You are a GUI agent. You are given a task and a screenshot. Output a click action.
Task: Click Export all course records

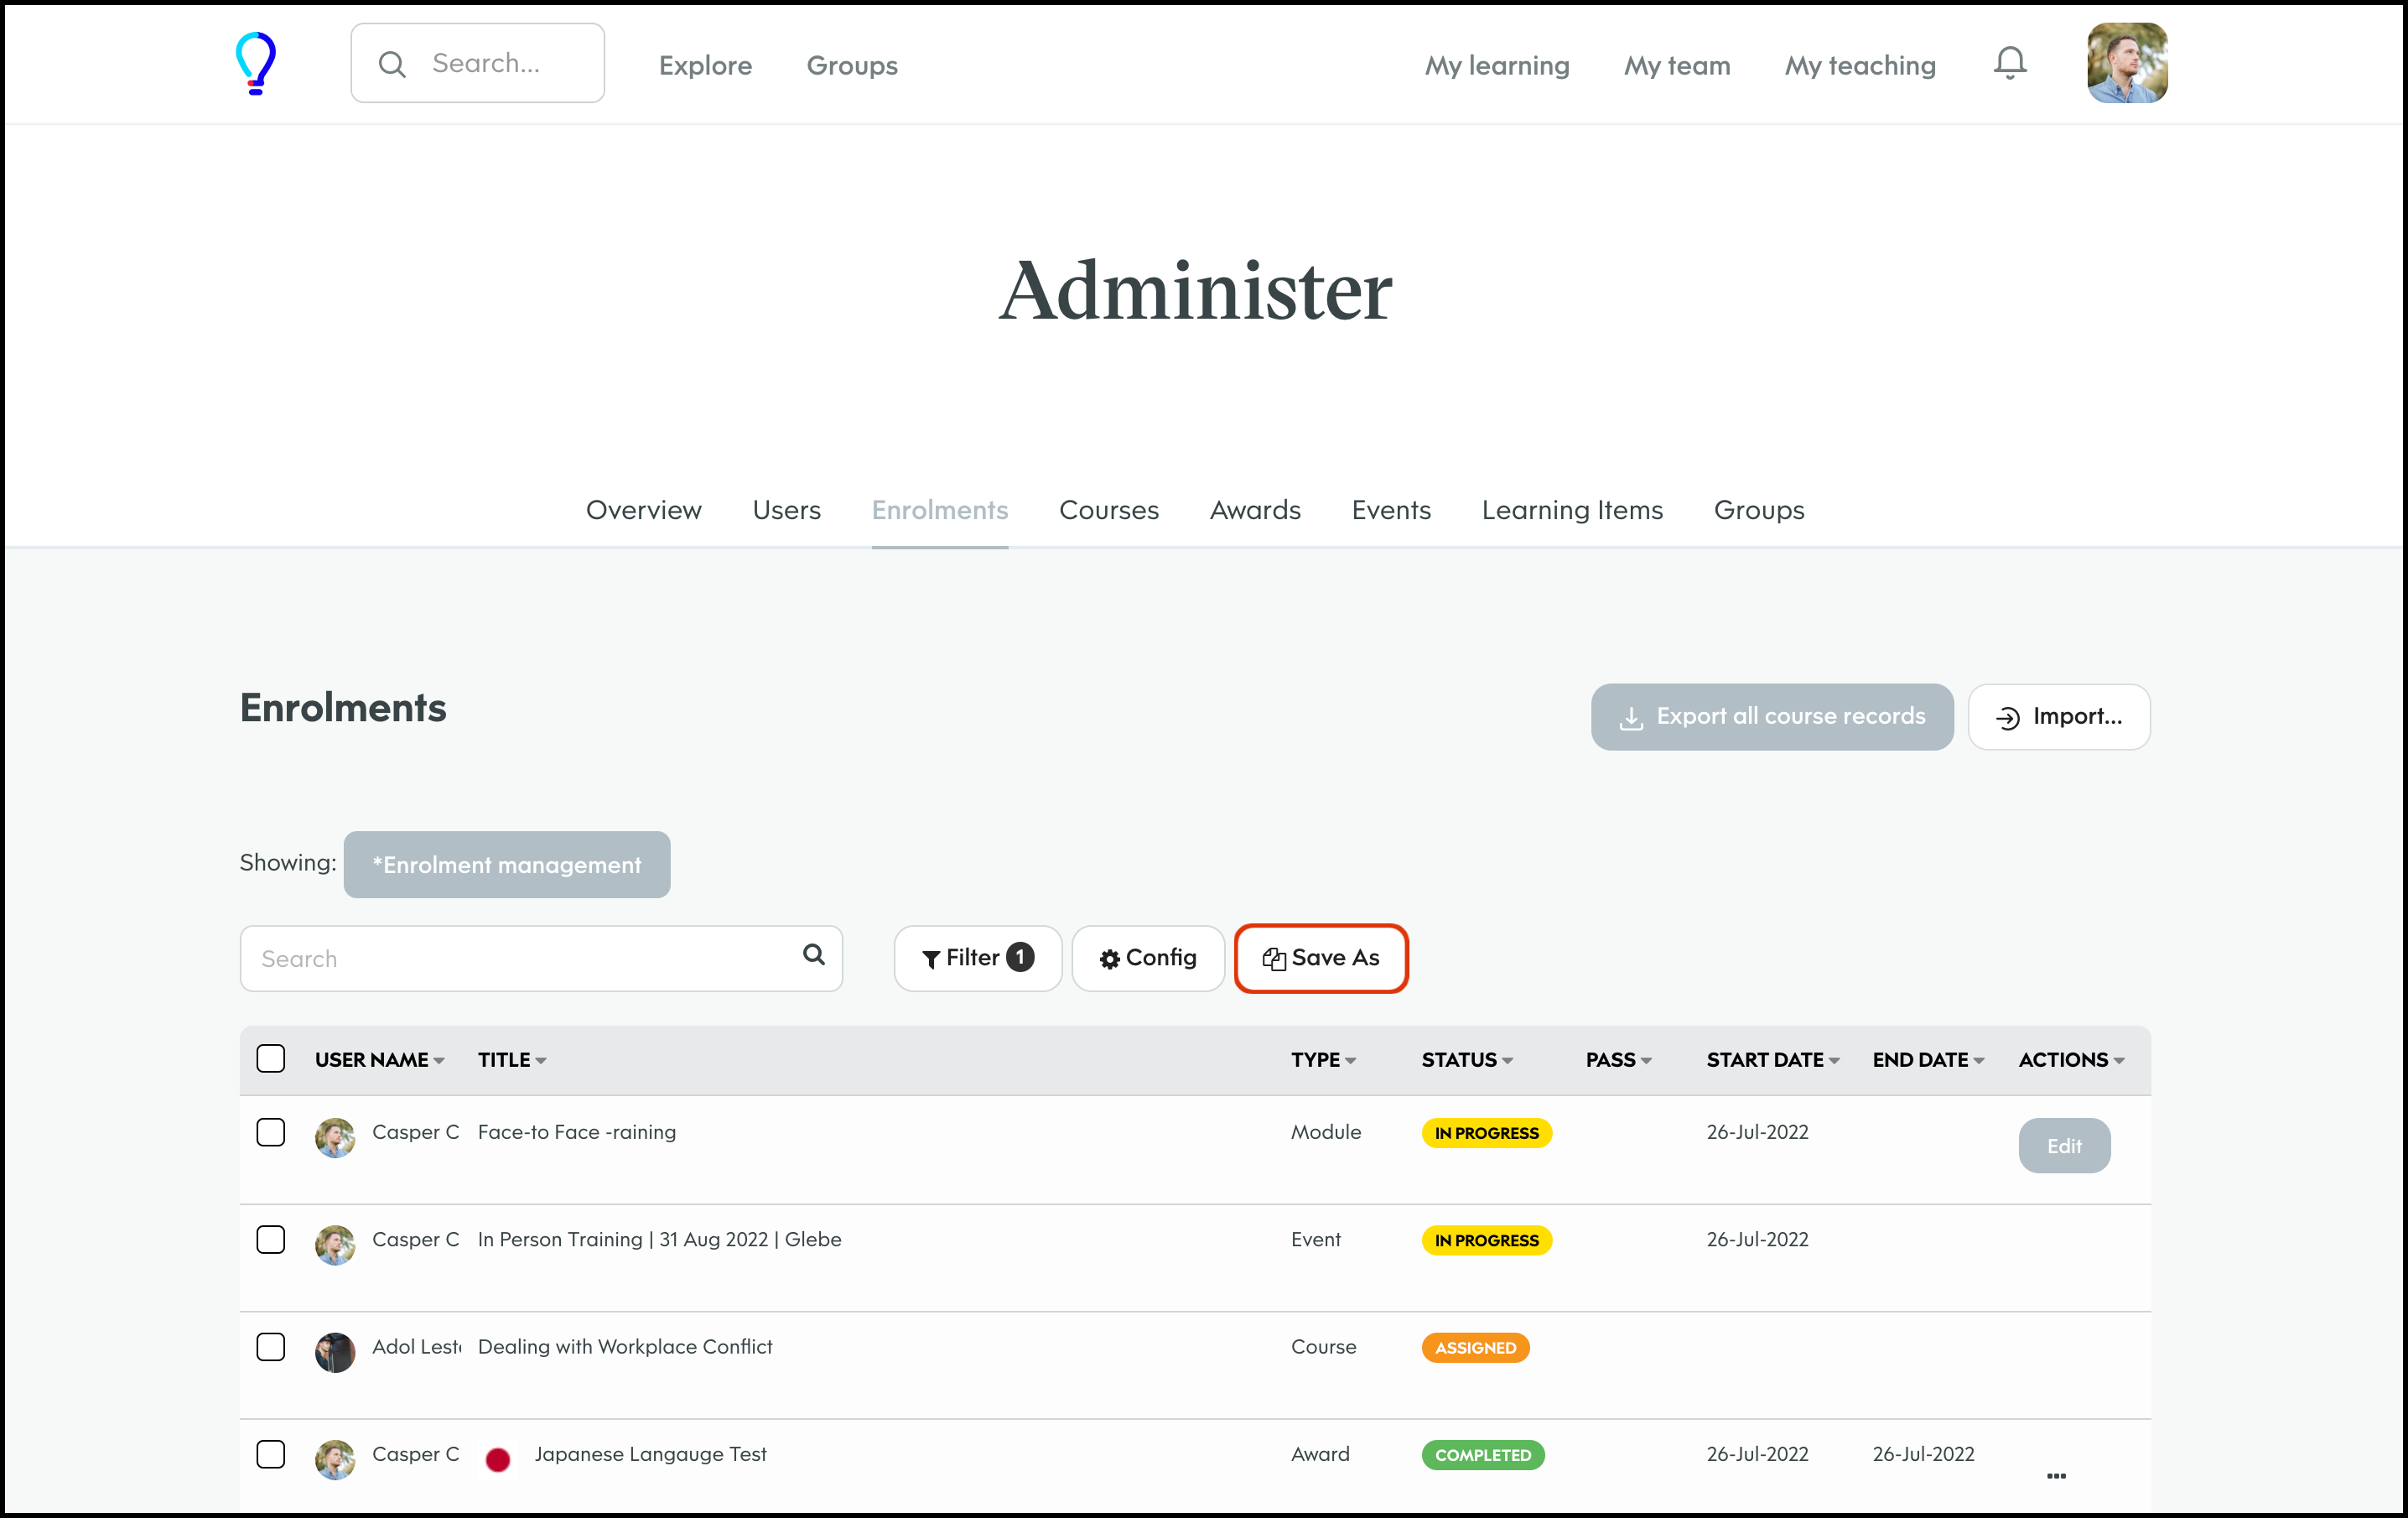(x=1771, y=717)
